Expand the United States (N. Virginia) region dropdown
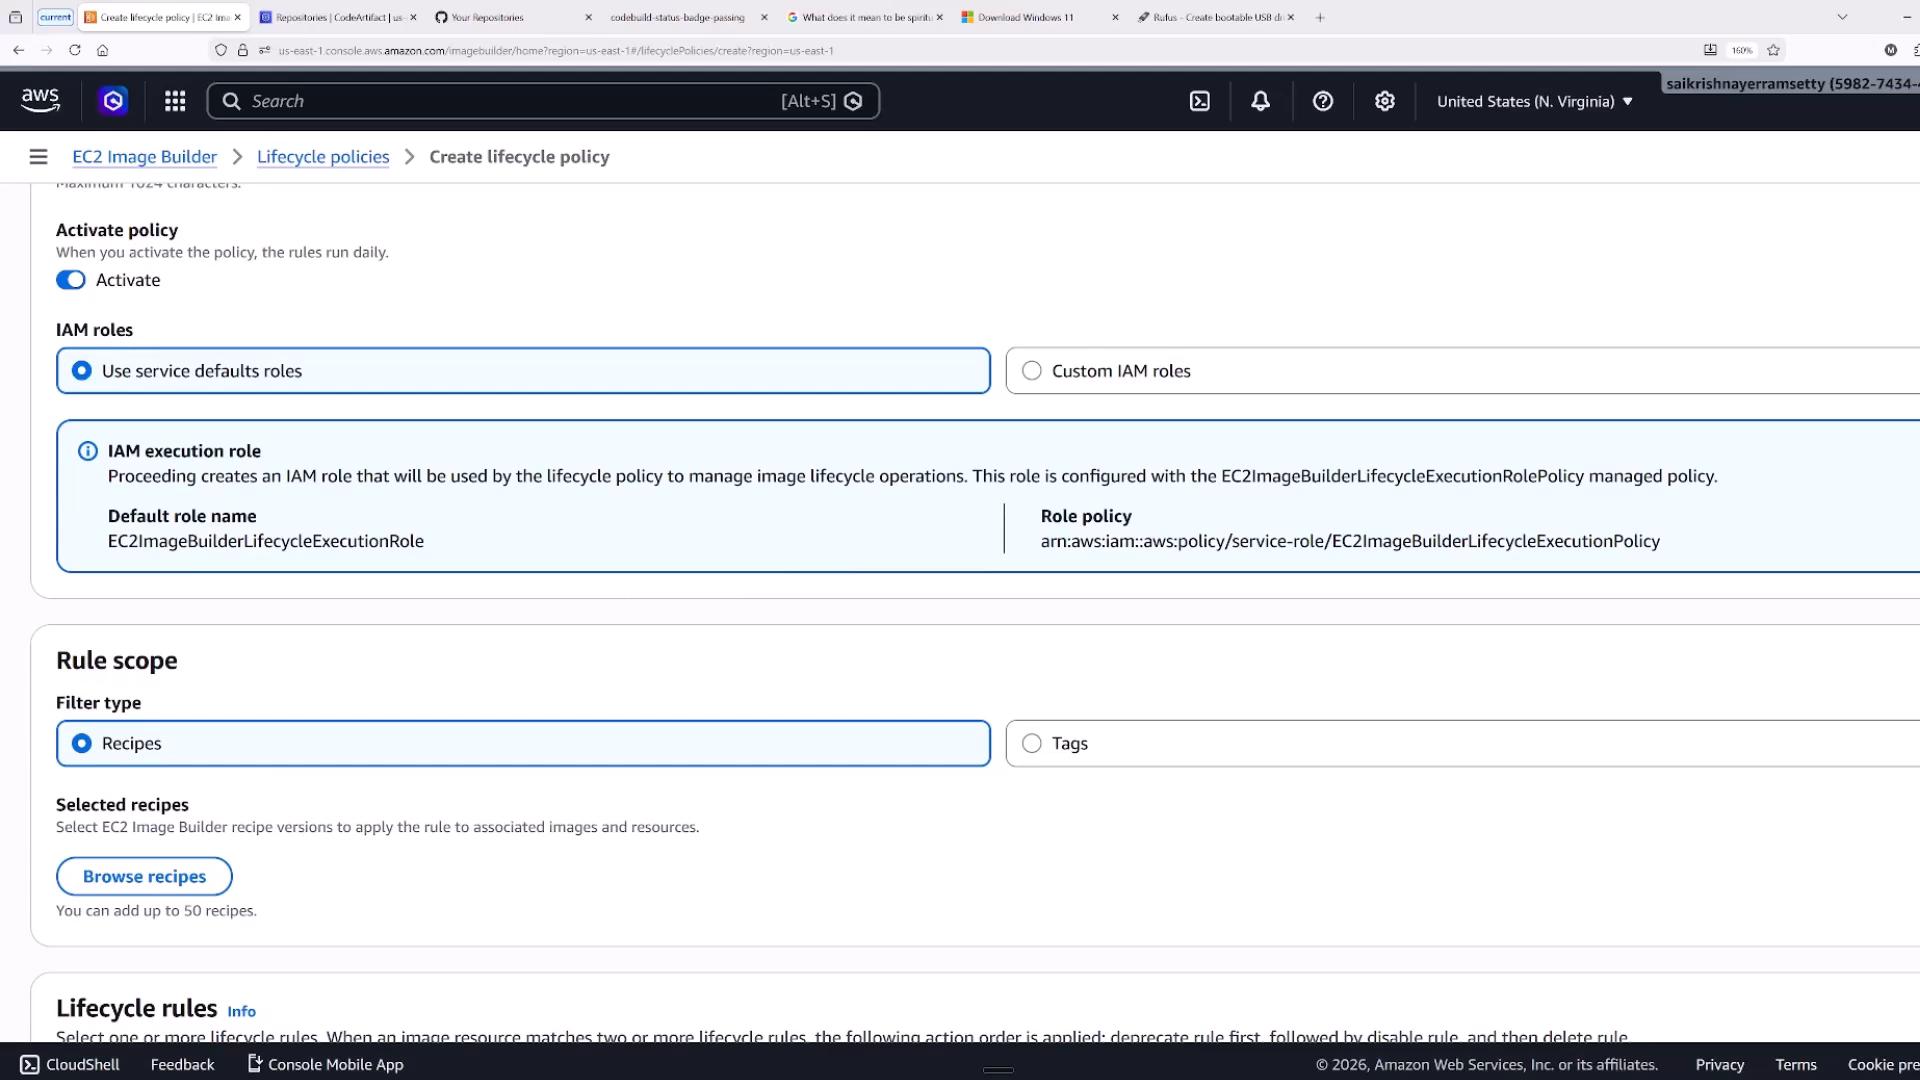This screenshot has height=1080, width=1920. click(x=1534, y=101)
